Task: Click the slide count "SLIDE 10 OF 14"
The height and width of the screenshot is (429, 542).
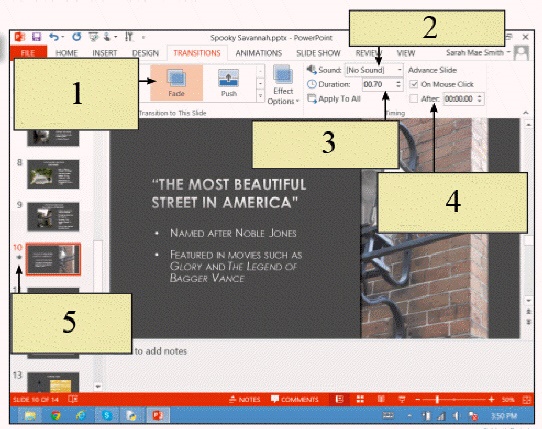Action: 36,400
